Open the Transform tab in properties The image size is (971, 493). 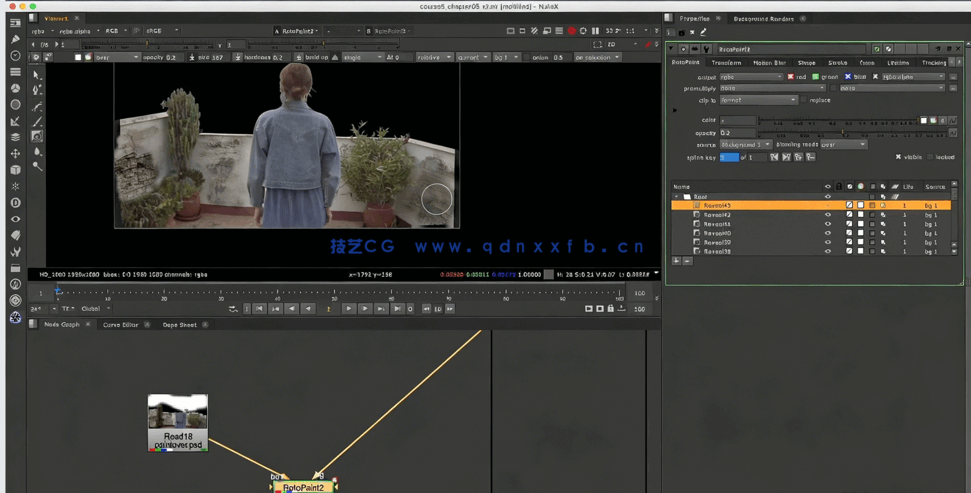(726, 62)
